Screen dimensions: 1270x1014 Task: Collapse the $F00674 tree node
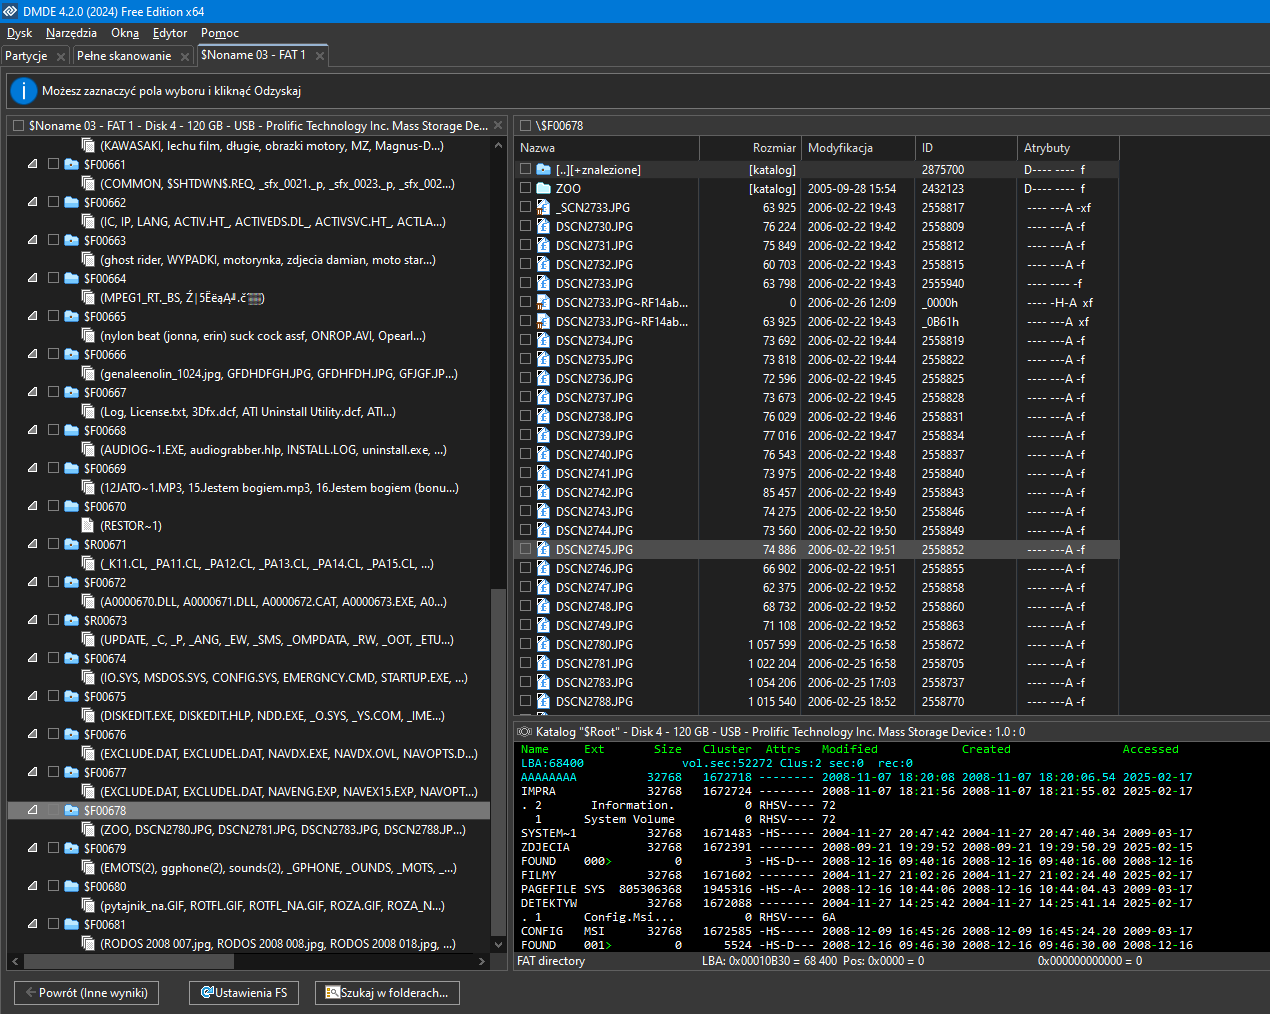(x=32, y=658)
